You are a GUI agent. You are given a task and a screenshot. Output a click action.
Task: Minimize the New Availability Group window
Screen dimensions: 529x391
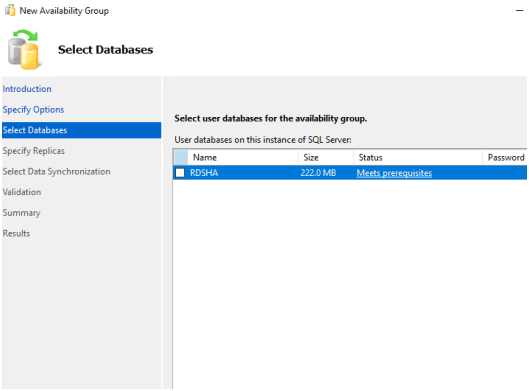pyautogui.click(x=520, y=11)
